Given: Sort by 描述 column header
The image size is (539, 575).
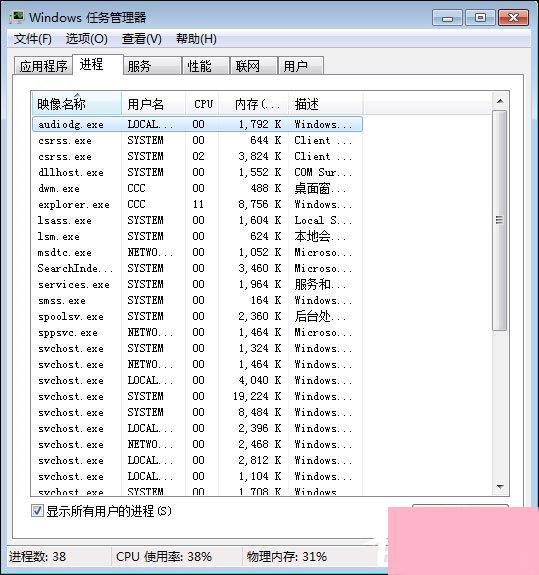Looking at the screenshot, I should [326, 104].
